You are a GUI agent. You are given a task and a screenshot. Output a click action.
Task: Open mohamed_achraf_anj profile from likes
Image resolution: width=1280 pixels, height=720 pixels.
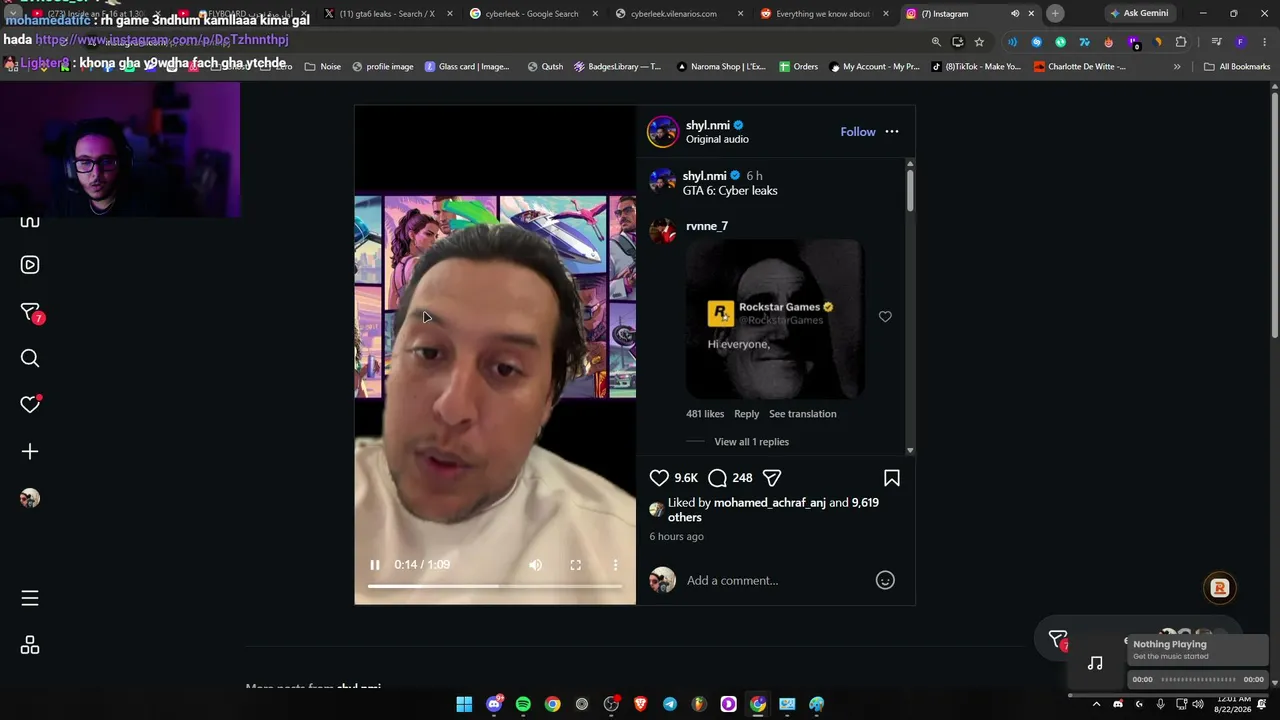pos(770,503)
